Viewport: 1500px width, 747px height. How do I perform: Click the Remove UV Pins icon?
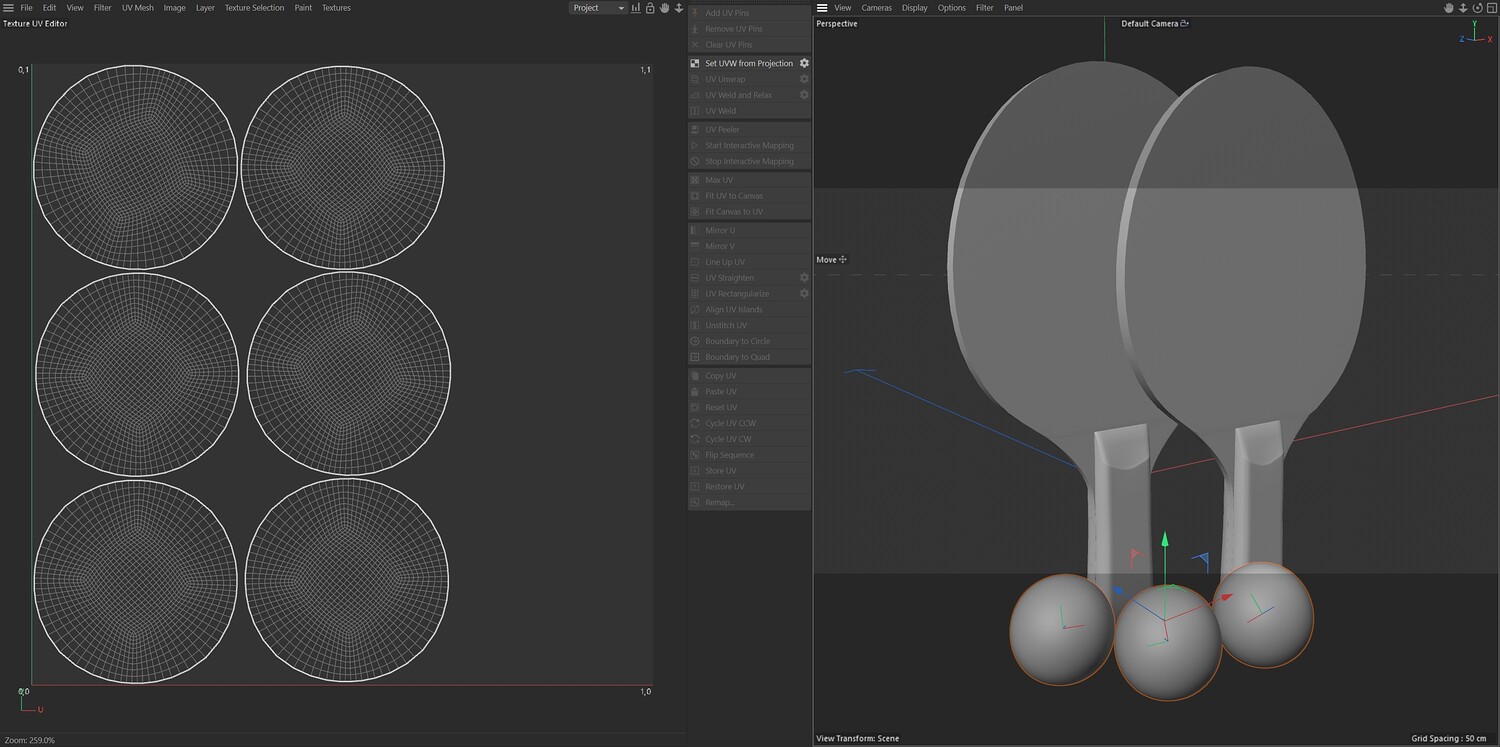tap(695, 29)
